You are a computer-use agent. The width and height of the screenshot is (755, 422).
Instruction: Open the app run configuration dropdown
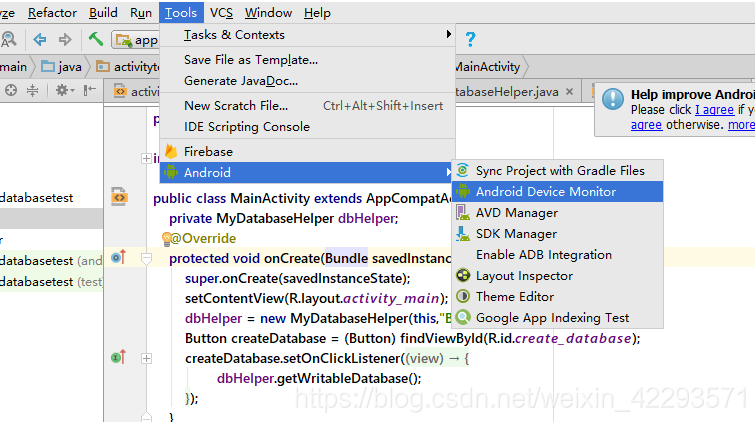coord(136,40)
